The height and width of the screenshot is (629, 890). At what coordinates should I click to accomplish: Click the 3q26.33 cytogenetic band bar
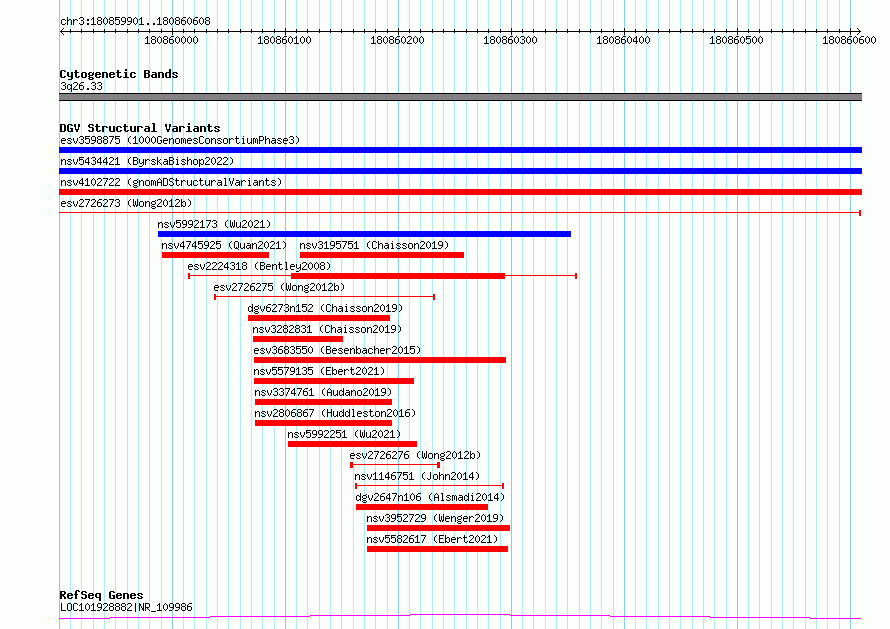(460, 97)
